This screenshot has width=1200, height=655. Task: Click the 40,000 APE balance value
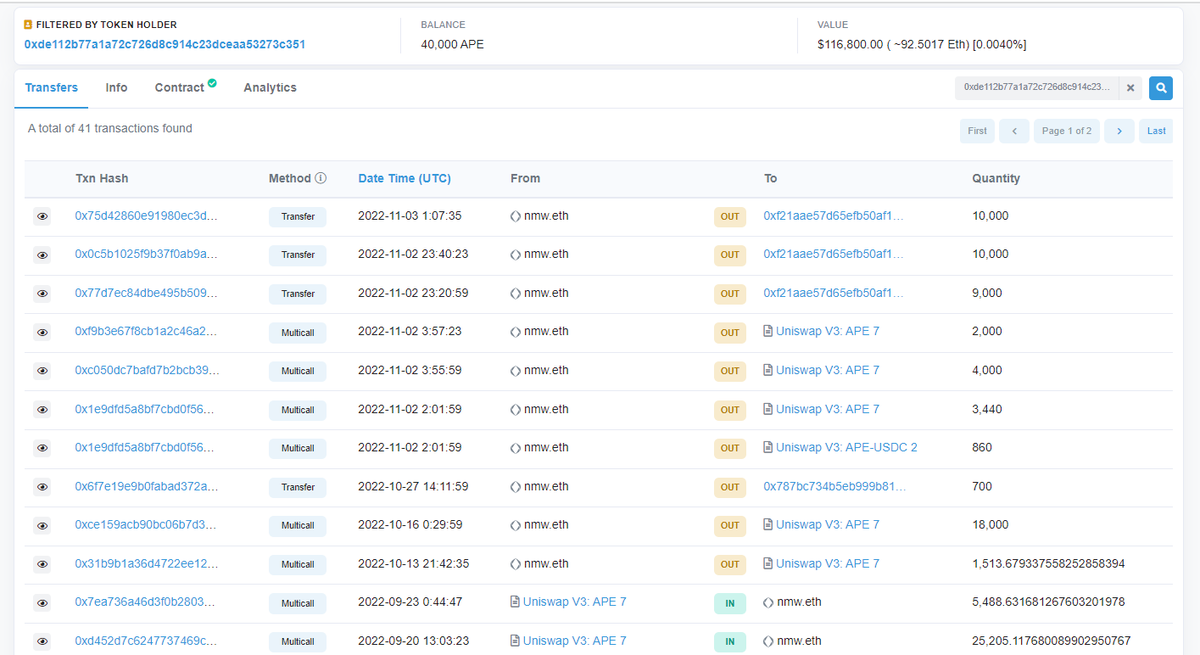tap(454, 45)
